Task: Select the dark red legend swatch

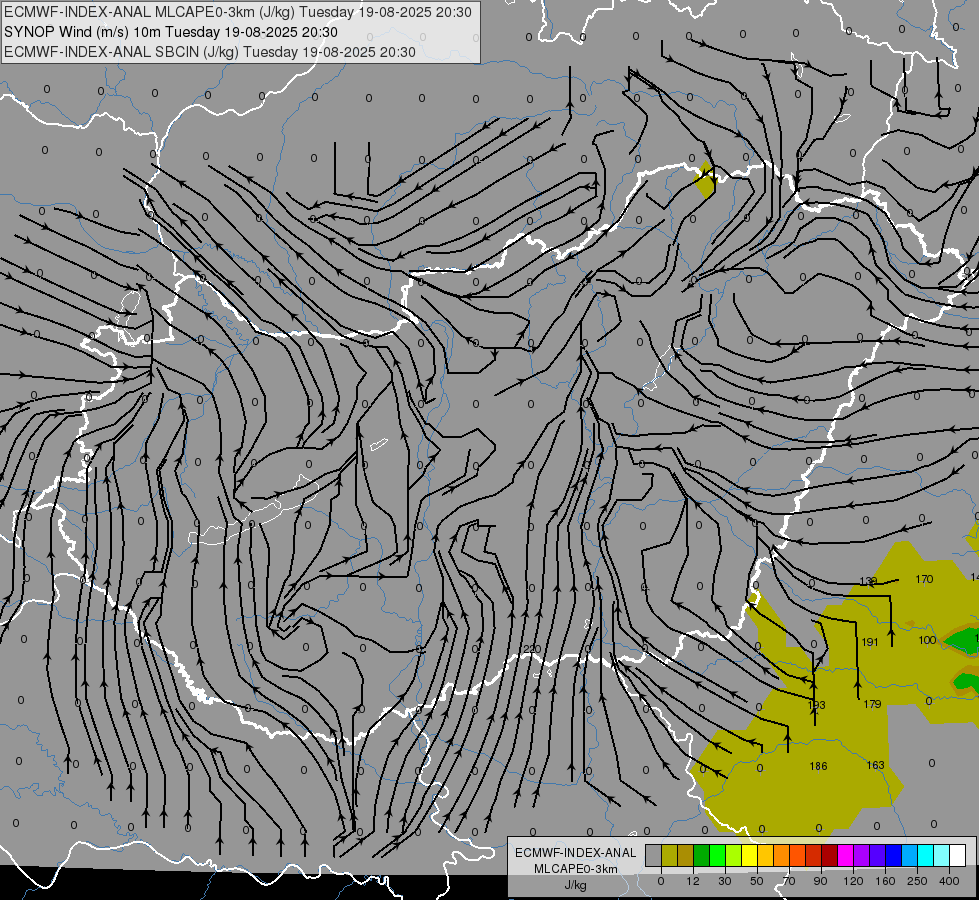Action: click(830, 855)
